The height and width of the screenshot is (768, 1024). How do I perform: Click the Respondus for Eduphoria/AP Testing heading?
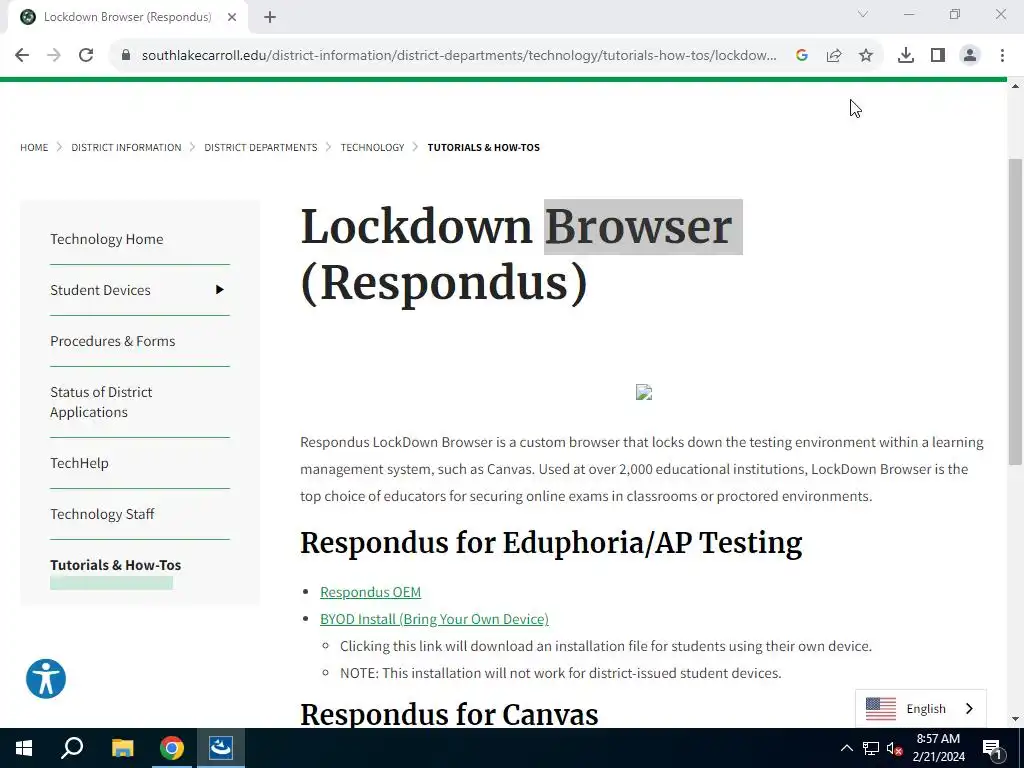pyautogui.click(x=551, y=543)
